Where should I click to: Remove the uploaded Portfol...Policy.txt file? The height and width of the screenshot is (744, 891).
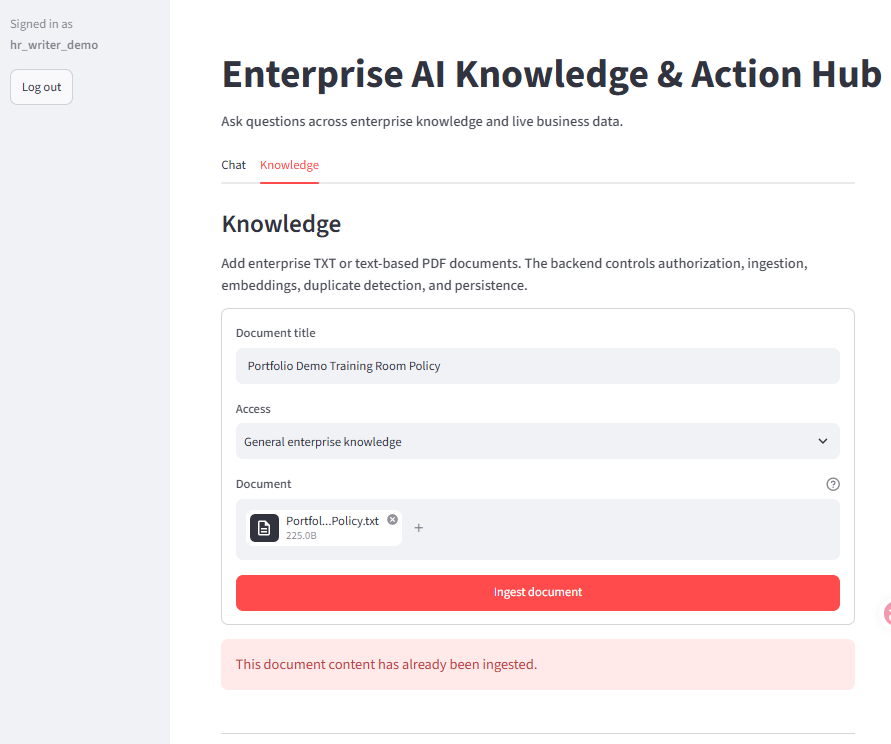tap(392, 519)
